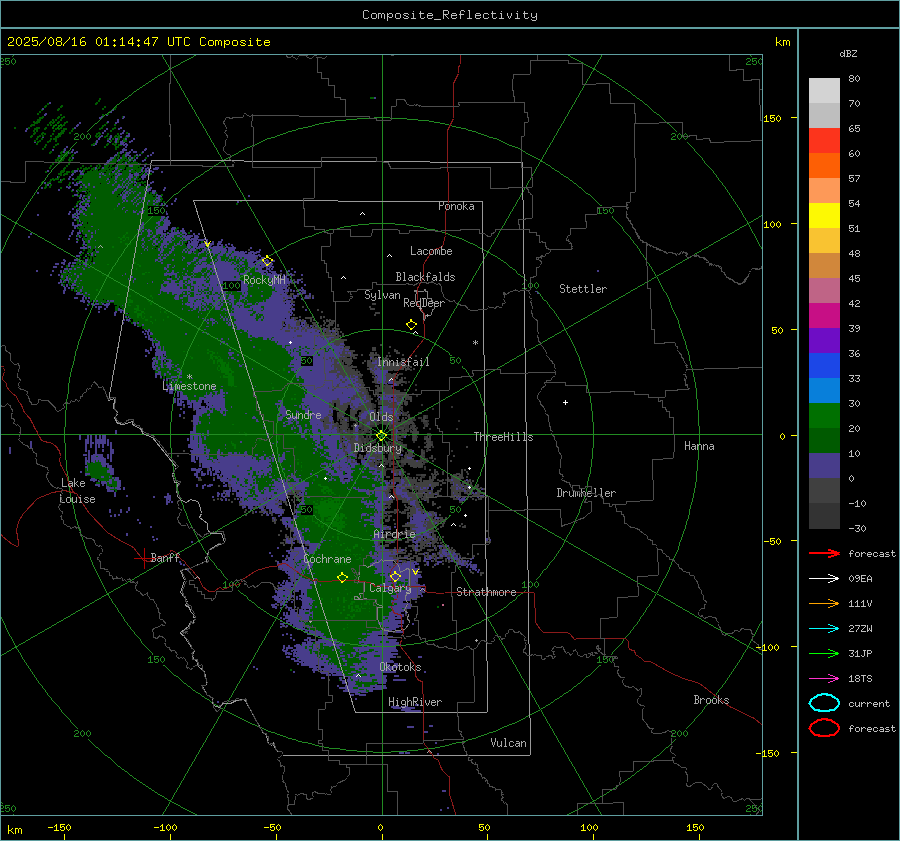900x841 pixels.
Task: Click the magenta 18TS arrow legend icon
Action: tap(824, 679)
